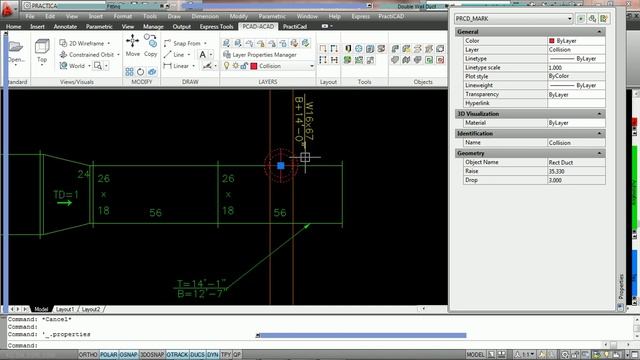The image size is (640, 360).
Task: Open the Modify menu in menu bar
Action: (x=238, y=16)
